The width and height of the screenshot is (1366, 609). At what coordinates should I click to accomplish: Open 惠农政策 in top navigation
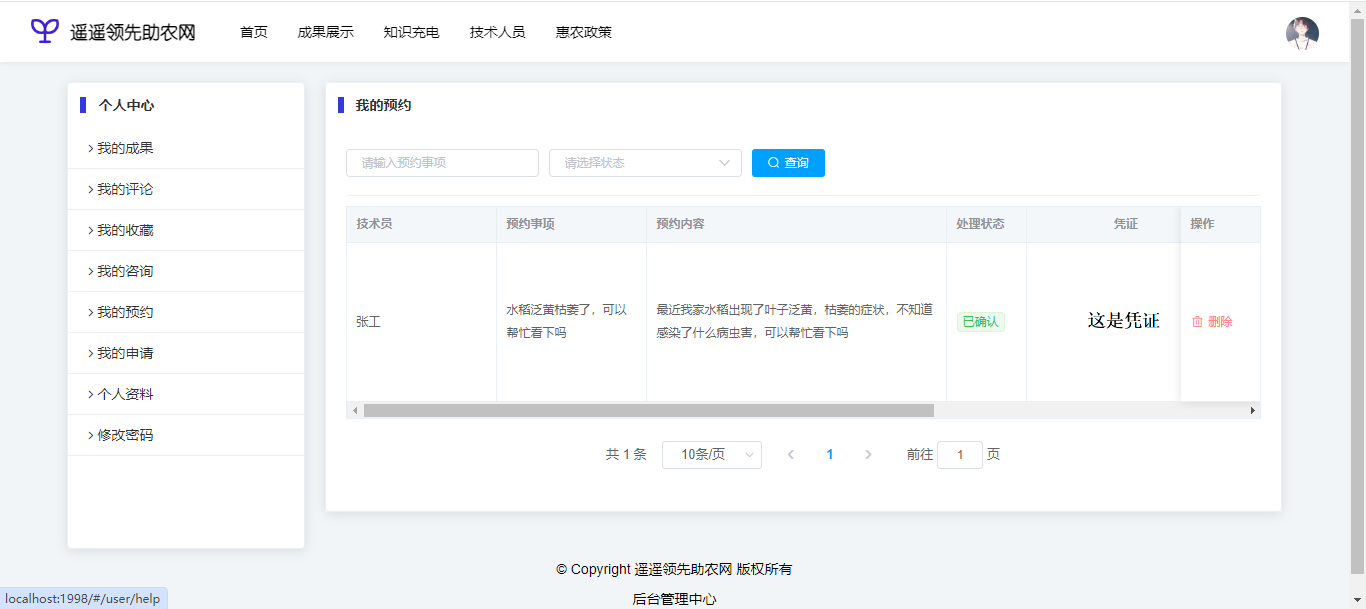coord(583,32)
